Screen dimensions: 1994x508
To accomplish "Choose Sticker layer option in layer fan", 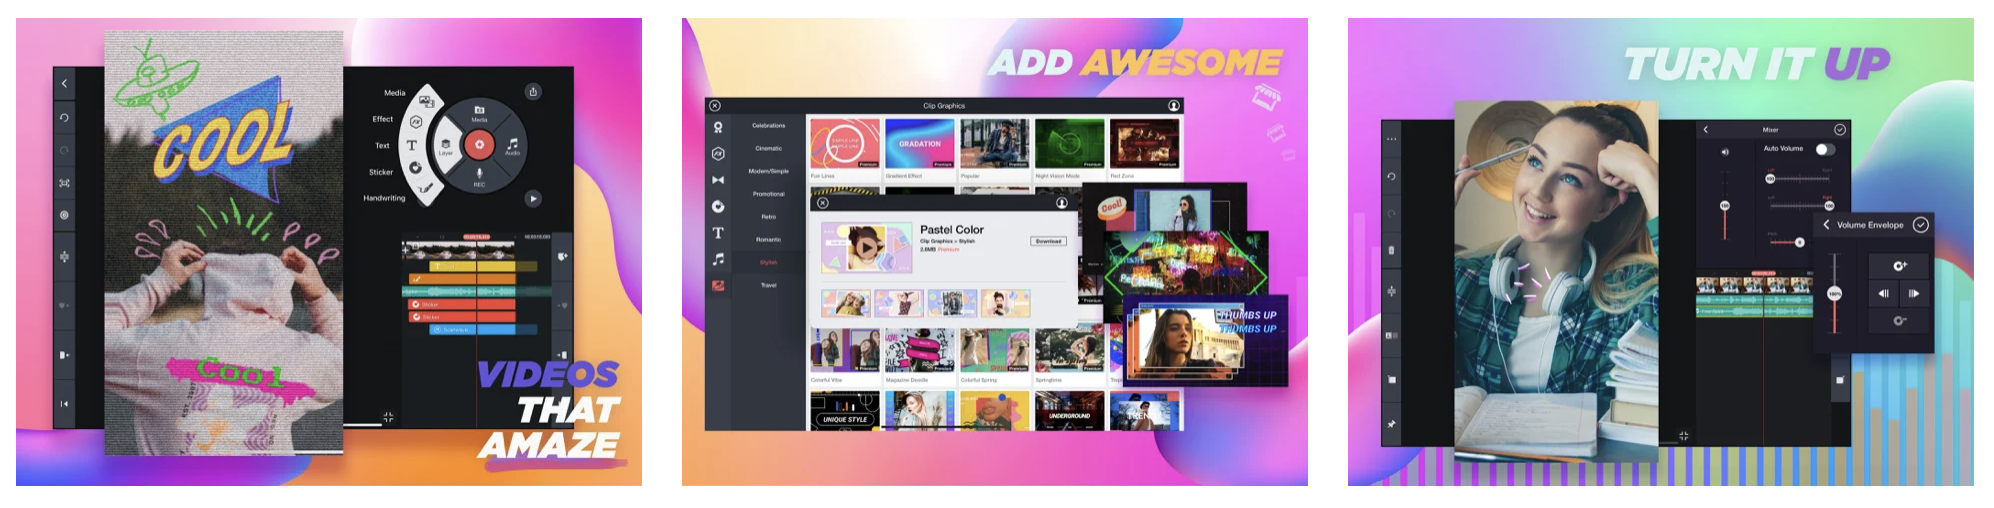I will [x=415, y=168].
